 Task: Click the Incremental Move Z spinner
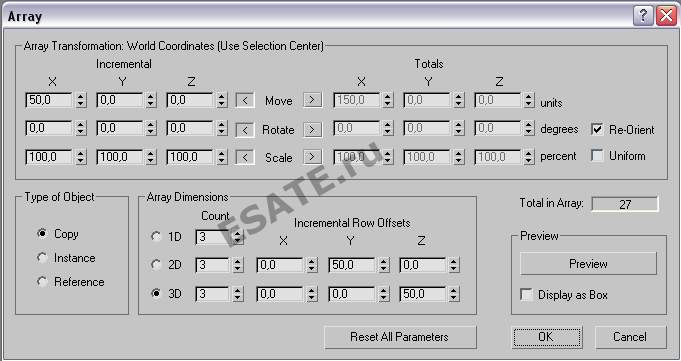pos(221,100)
